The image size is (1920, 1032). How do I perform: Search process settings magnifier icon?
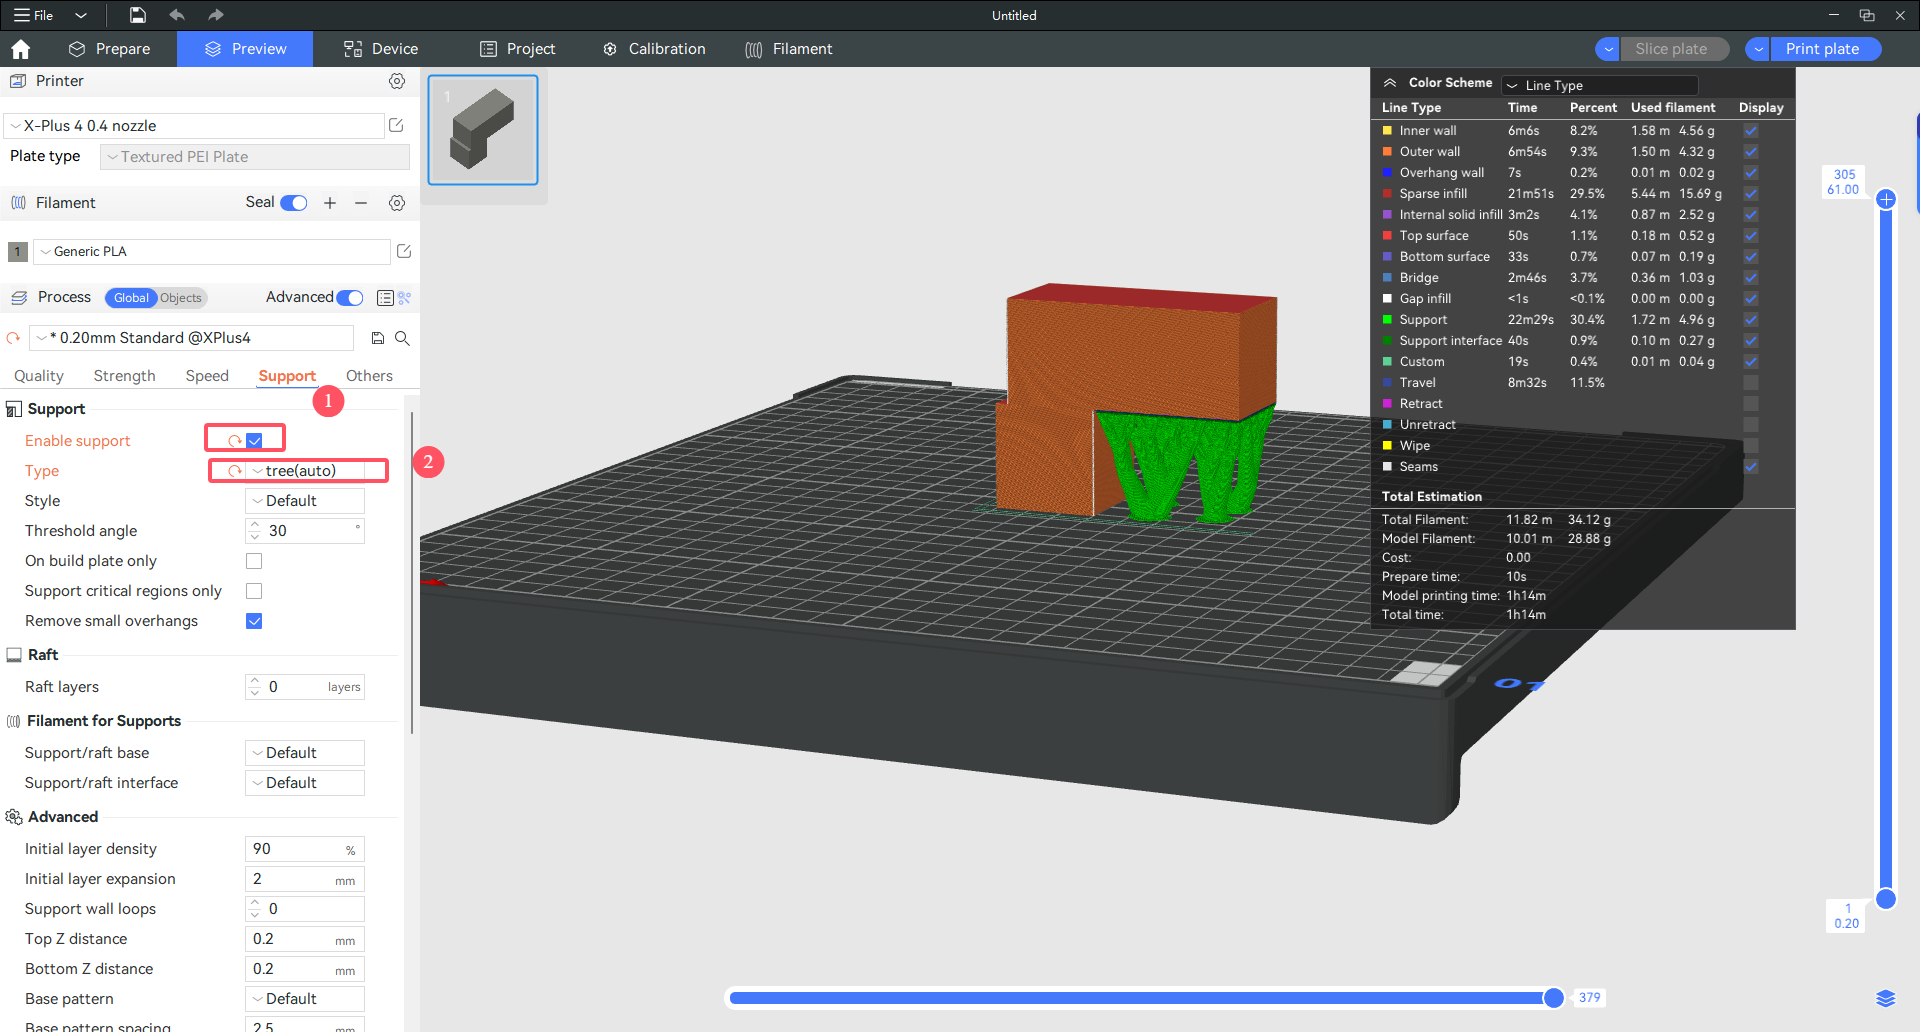(x=402, y=338)
